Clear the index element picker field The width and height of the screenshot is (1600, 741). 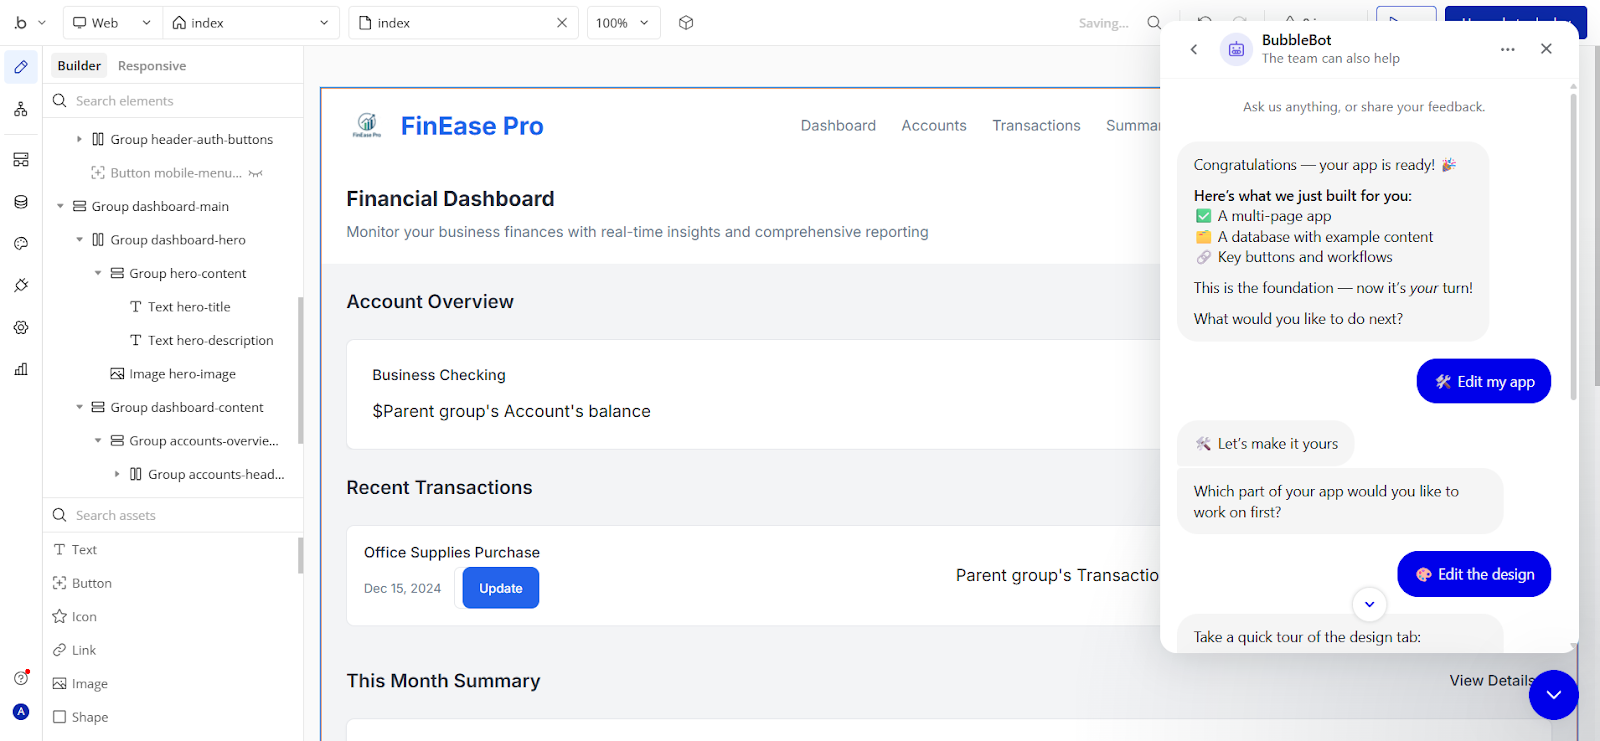point(562,22)
